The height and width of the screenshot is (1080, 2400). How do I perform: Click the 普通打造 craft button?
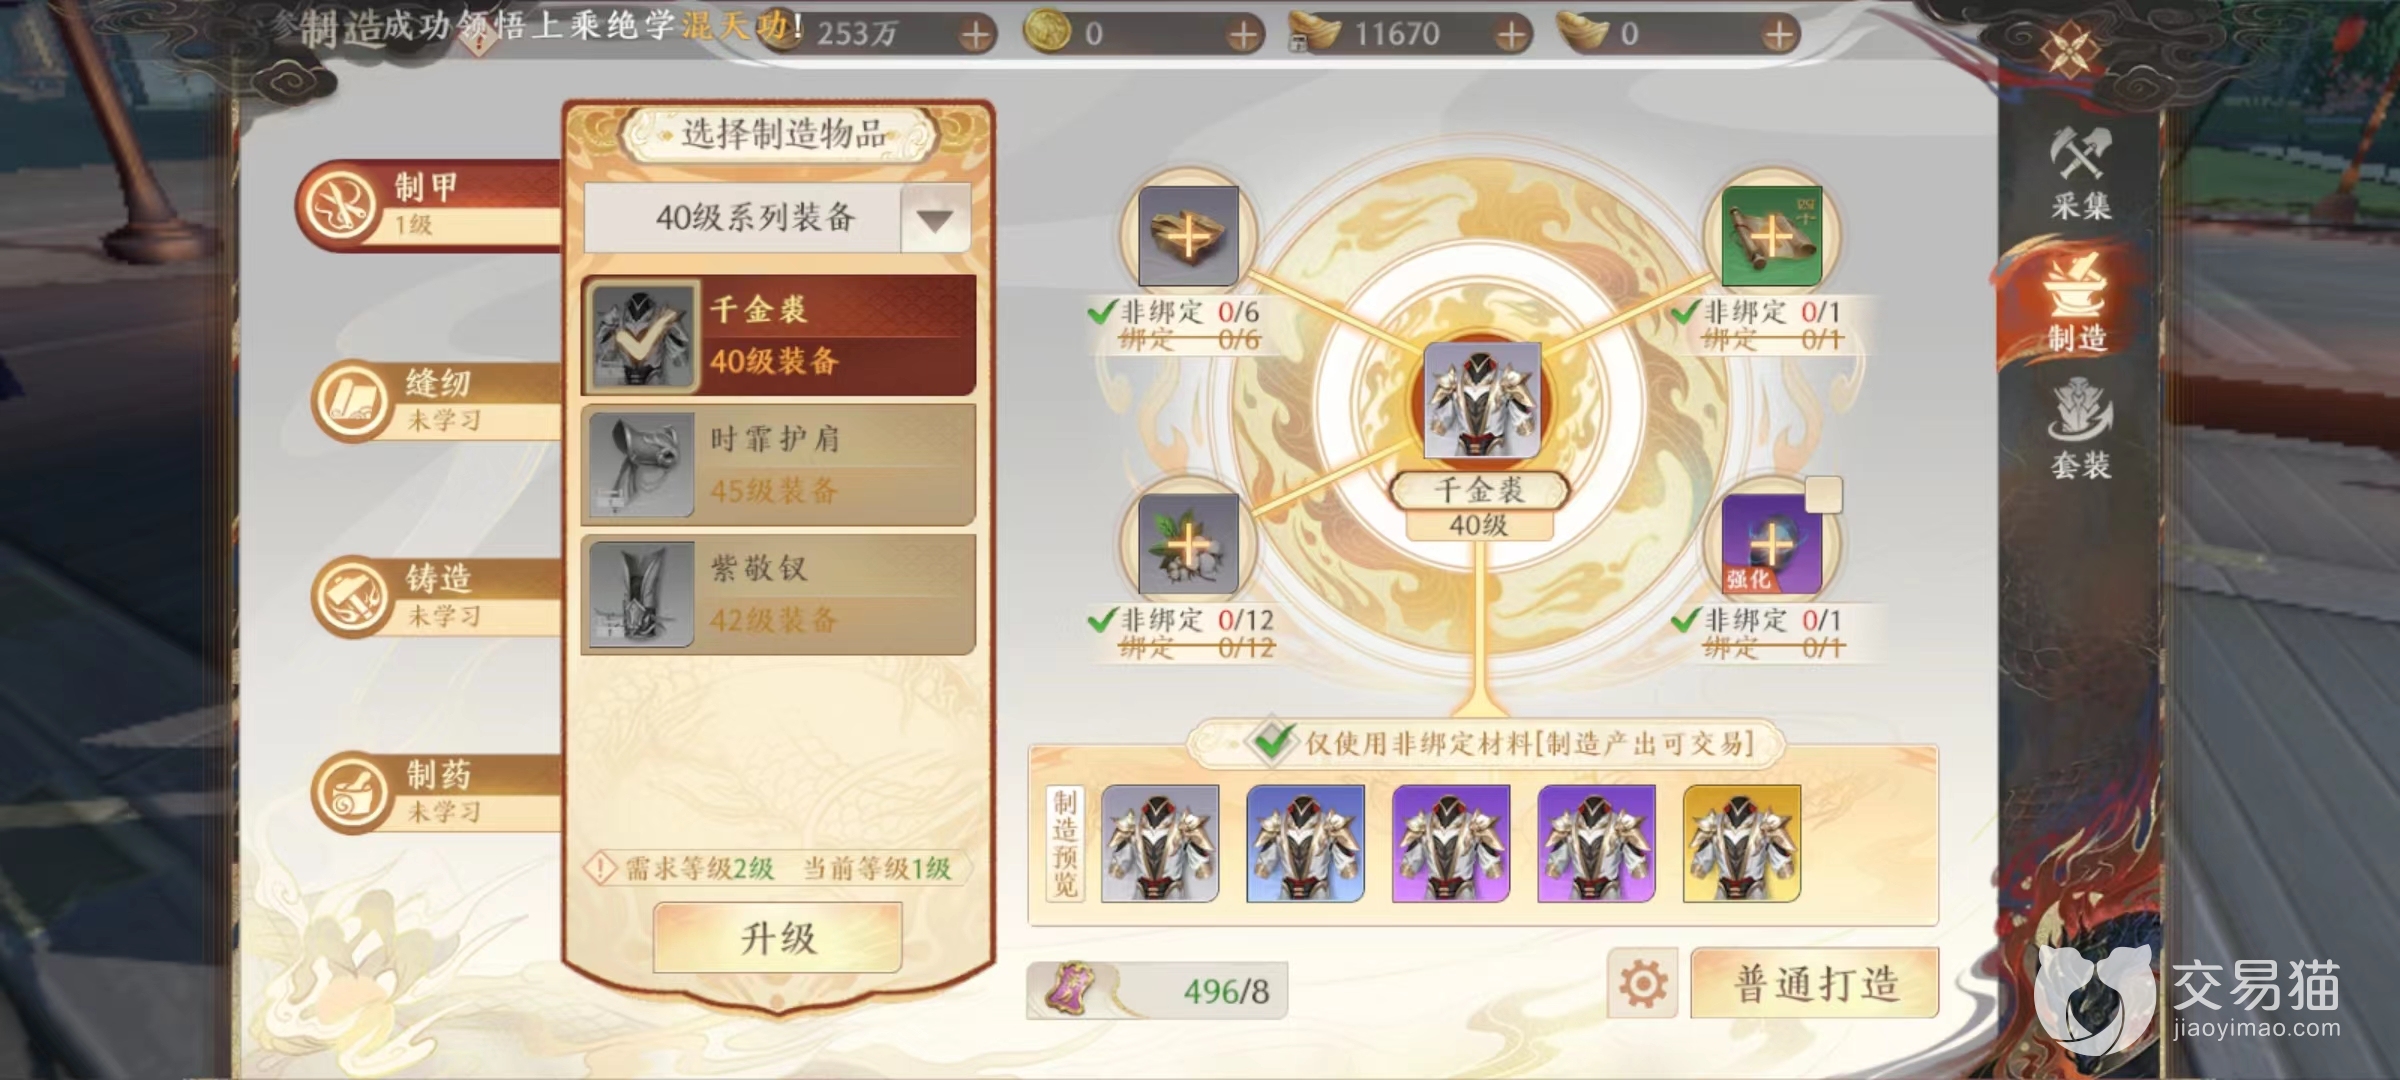pyautogui.click(x=1814, y=984)
